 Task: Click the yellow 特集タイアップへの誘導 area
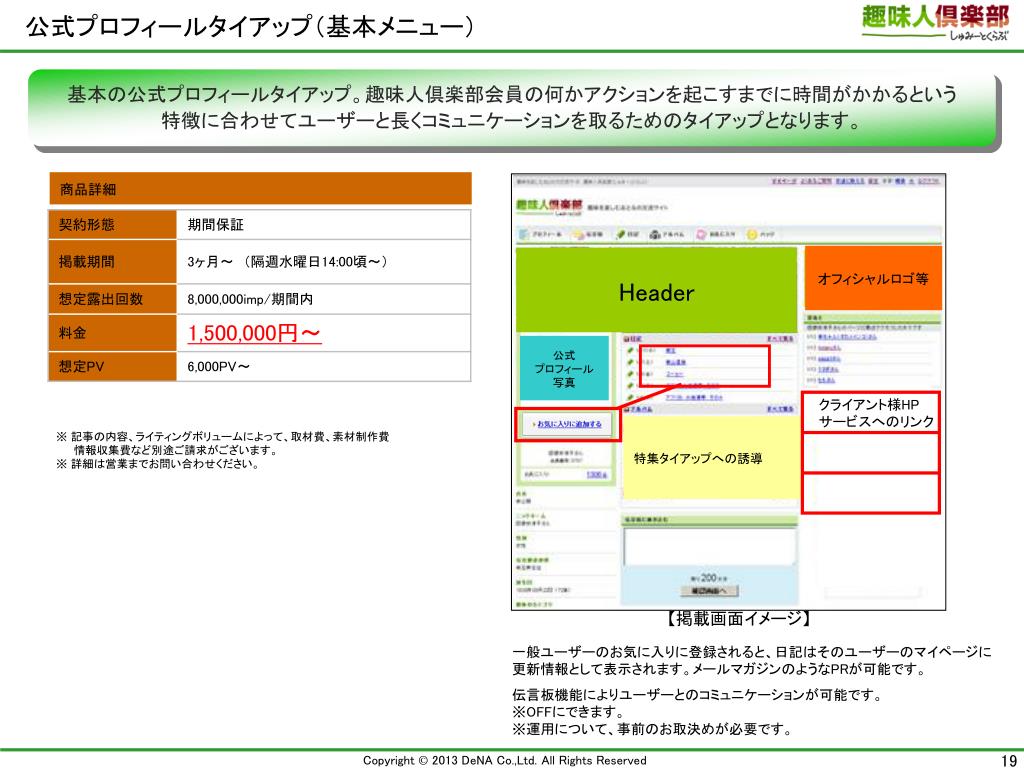tap(711, 458)
